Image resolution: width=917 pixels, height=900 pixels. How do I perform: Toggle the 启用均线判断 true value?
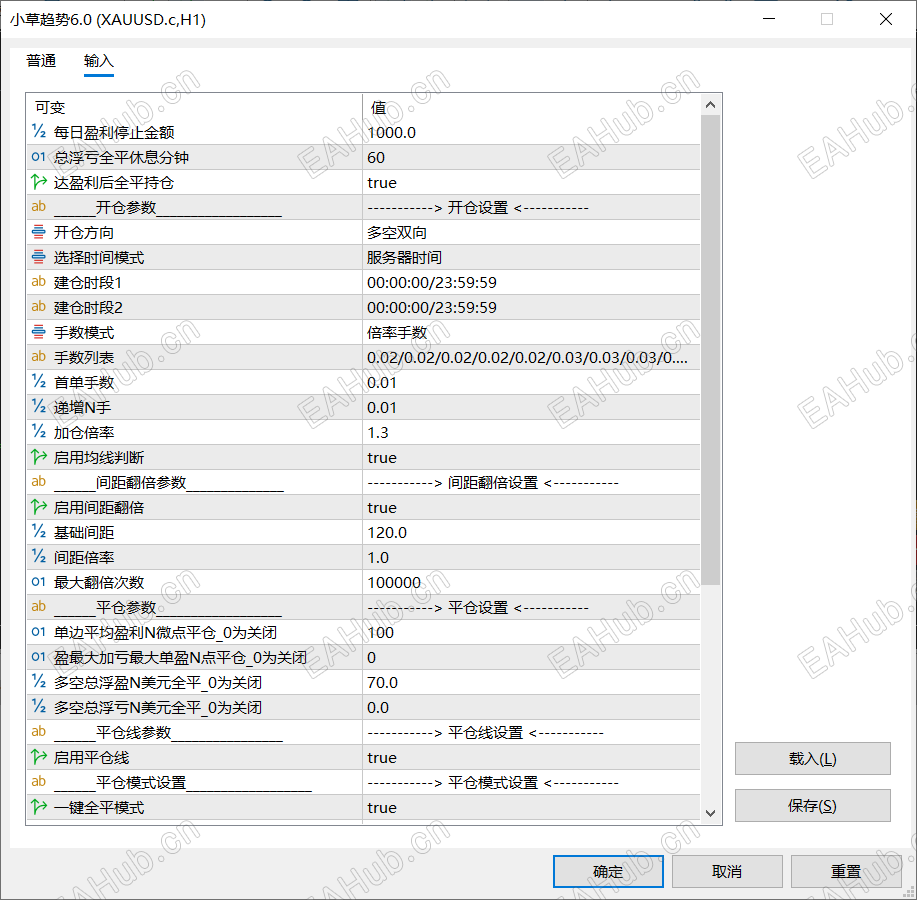point(531,457)
